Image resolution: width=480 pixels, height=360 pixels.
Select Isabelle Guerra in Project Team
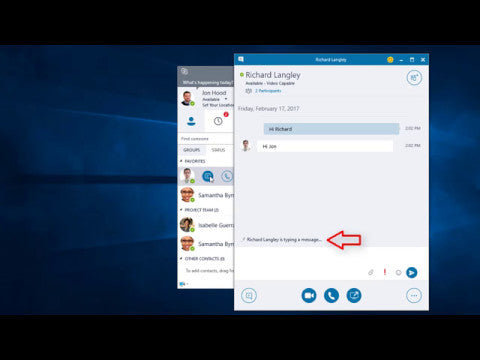pos(206,225)
